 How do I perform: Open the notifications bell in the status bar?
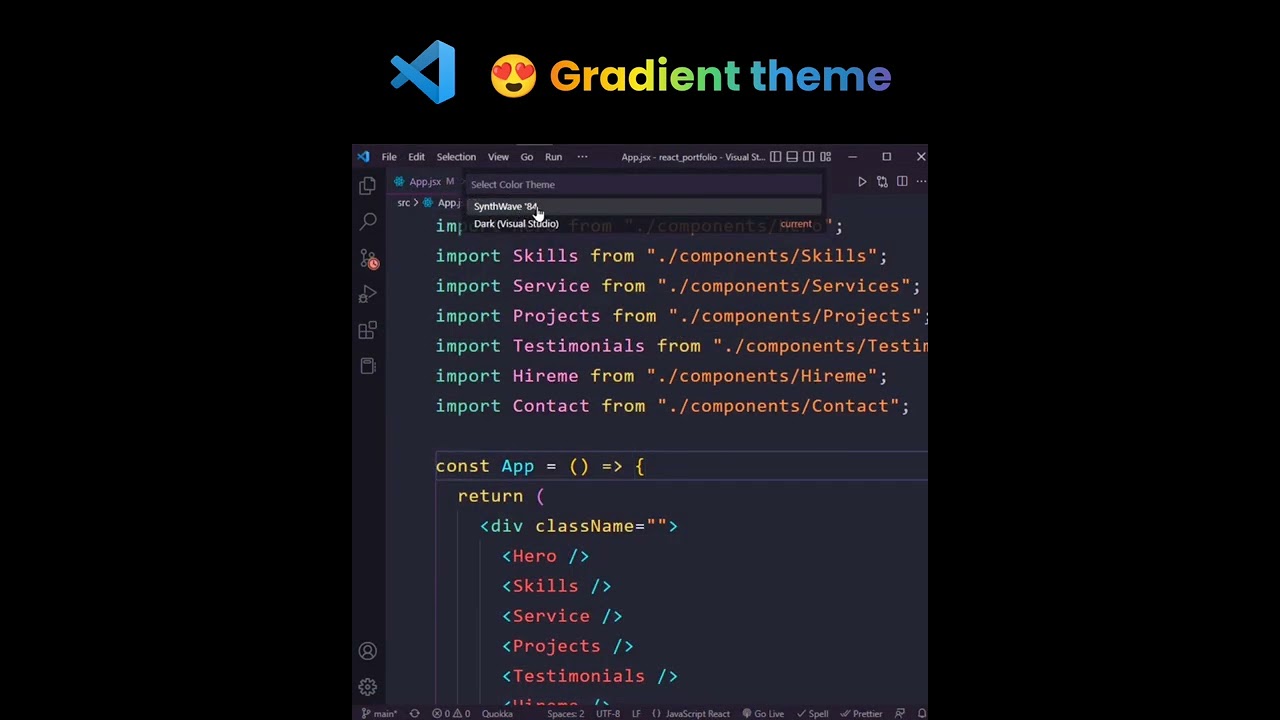[921, 714]
